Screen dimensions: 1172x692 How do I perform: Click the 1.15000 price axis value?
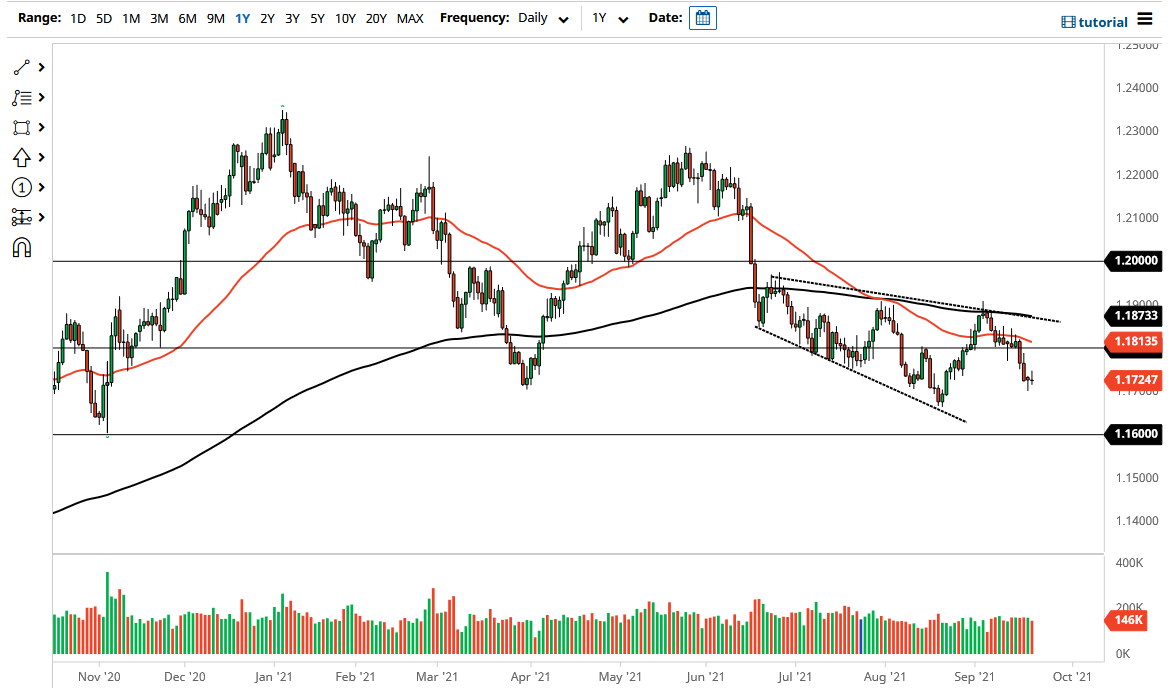point(1137,478)
